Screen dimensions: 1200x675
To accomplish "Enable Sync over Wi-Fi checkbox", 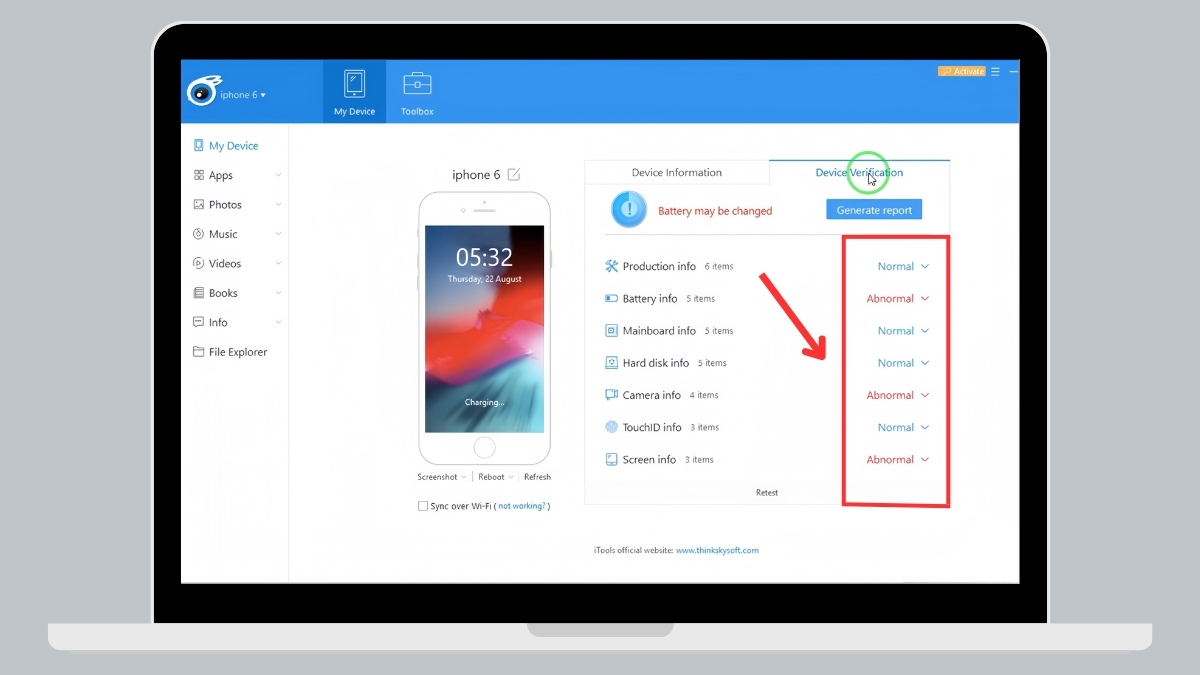I will 423,506.
